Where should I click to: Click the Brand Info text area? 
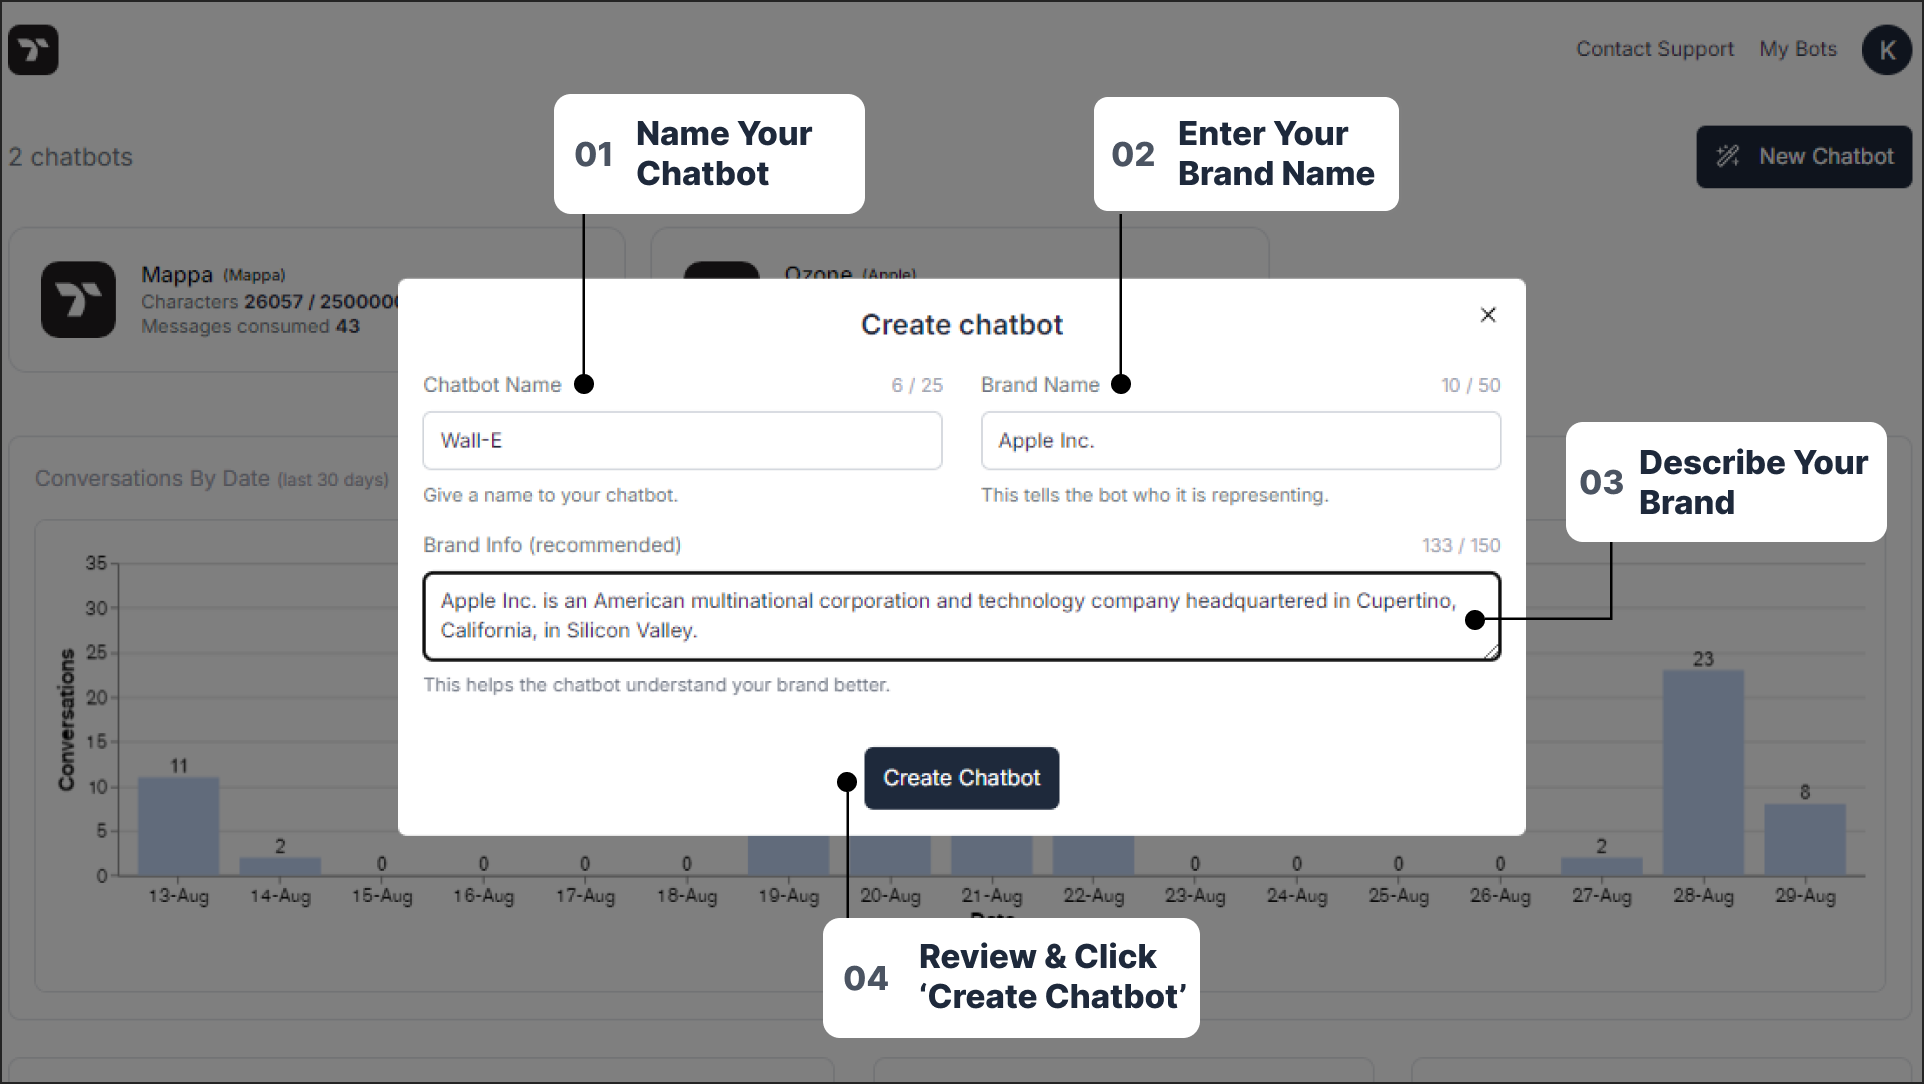point(961,616)
